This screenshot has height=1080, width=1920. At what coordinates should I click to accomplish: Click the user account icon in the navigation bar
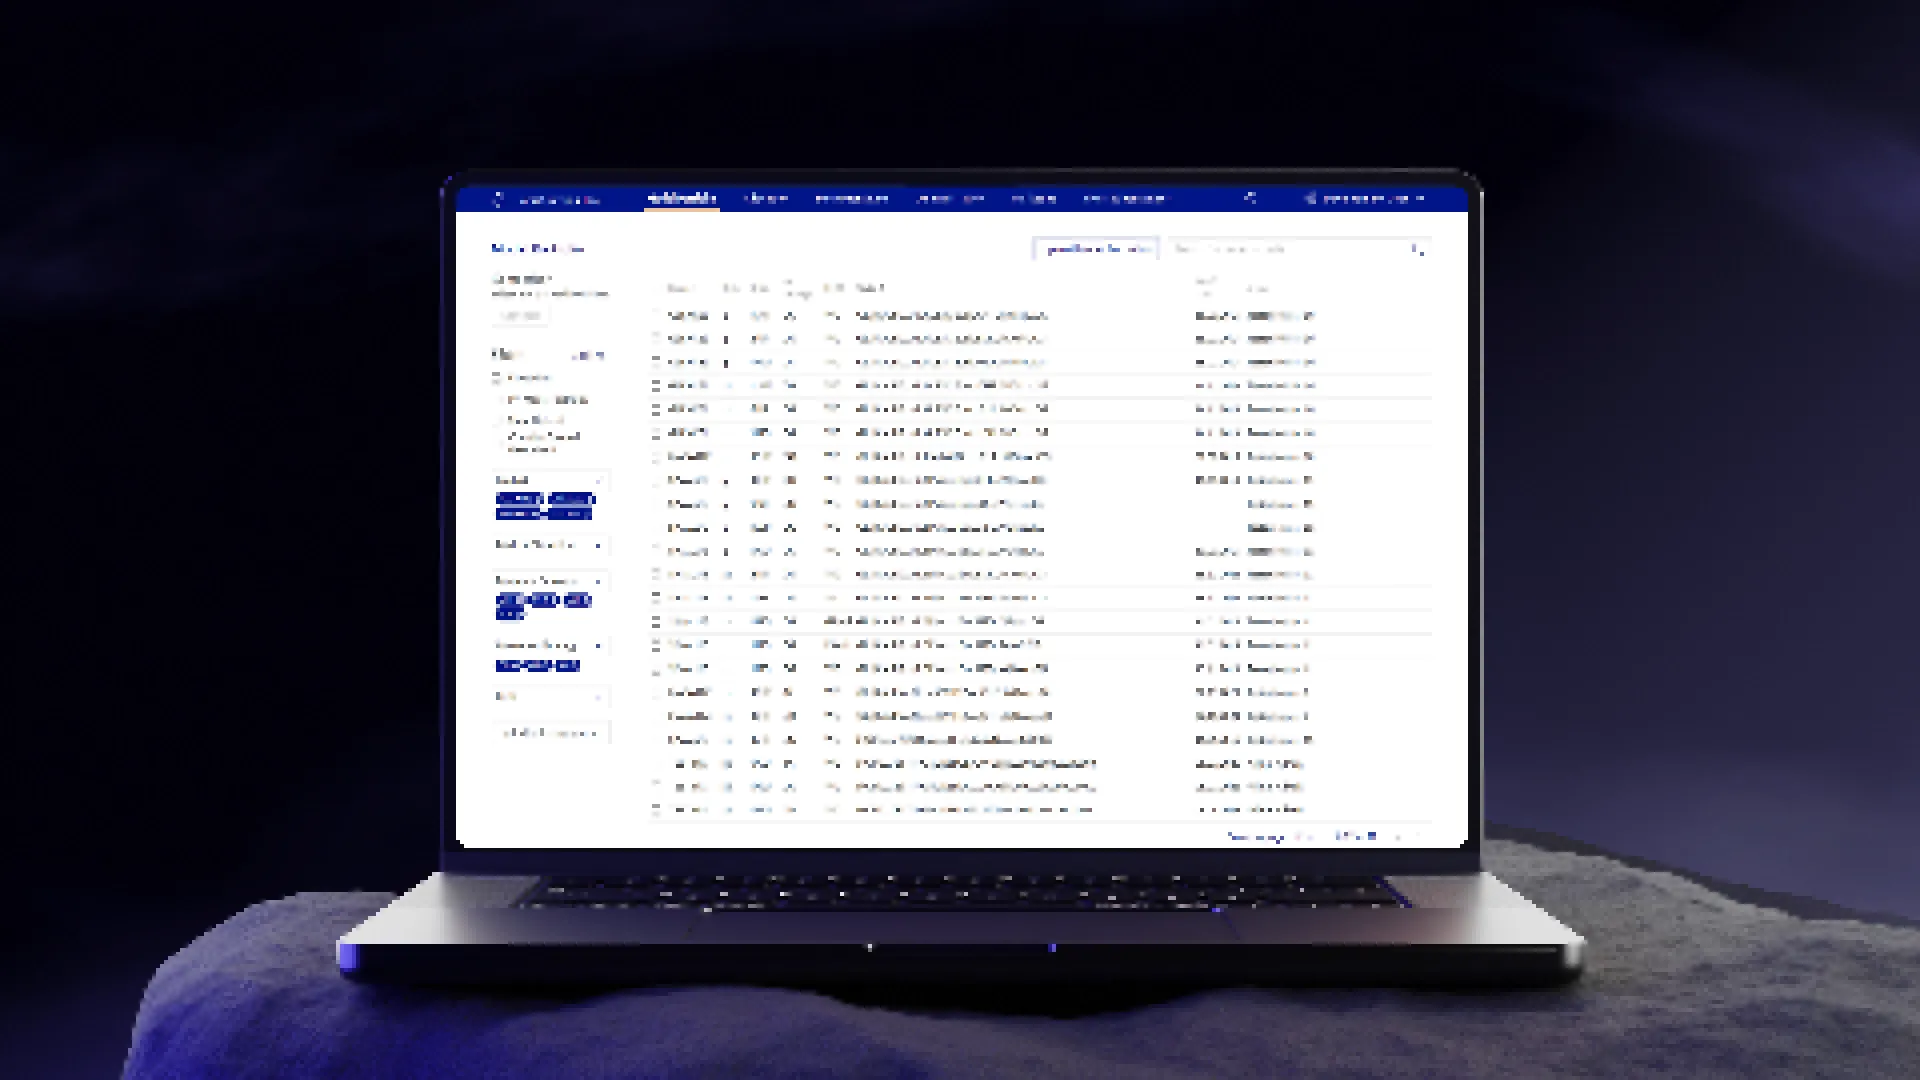click(x=1310, y=199)
